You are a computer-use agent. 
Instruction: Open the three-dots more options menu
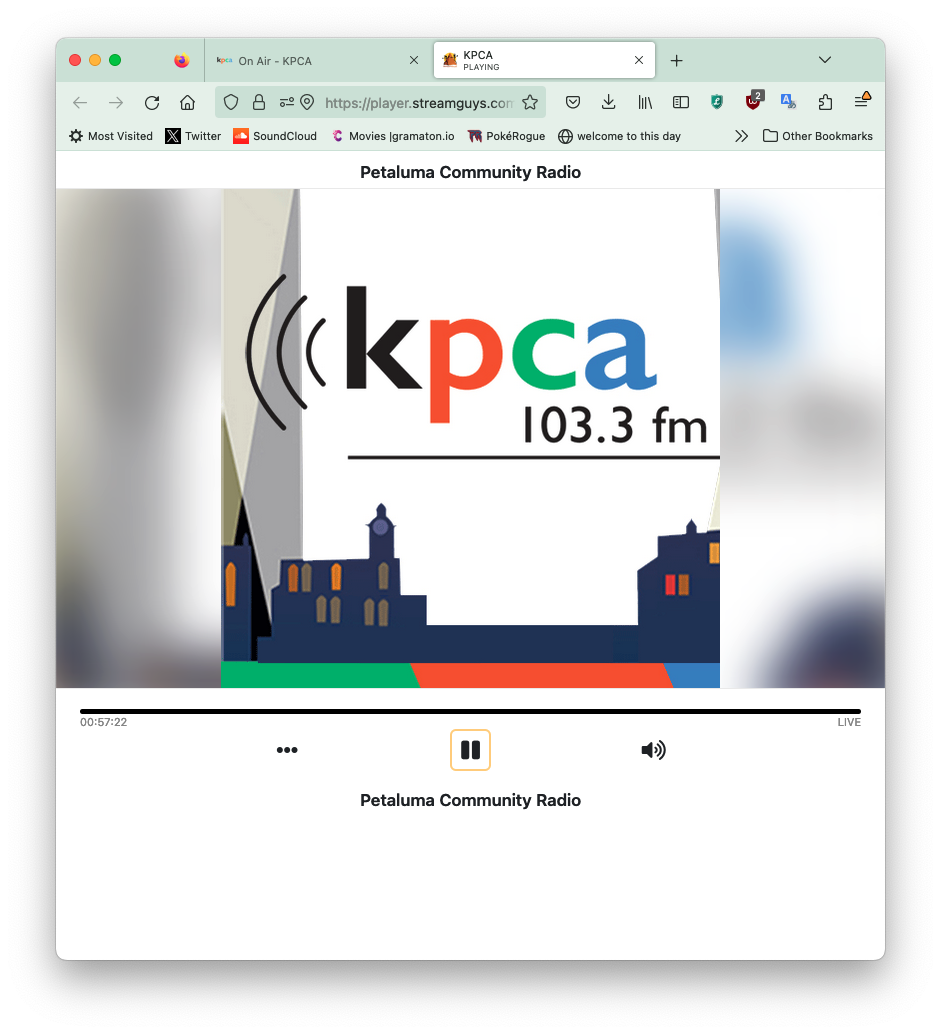pos(287,750)
